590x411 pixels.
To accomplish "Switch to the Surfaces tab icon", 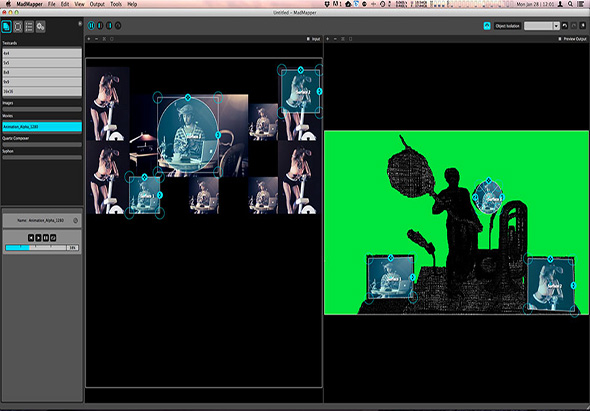I will (18, 27).
